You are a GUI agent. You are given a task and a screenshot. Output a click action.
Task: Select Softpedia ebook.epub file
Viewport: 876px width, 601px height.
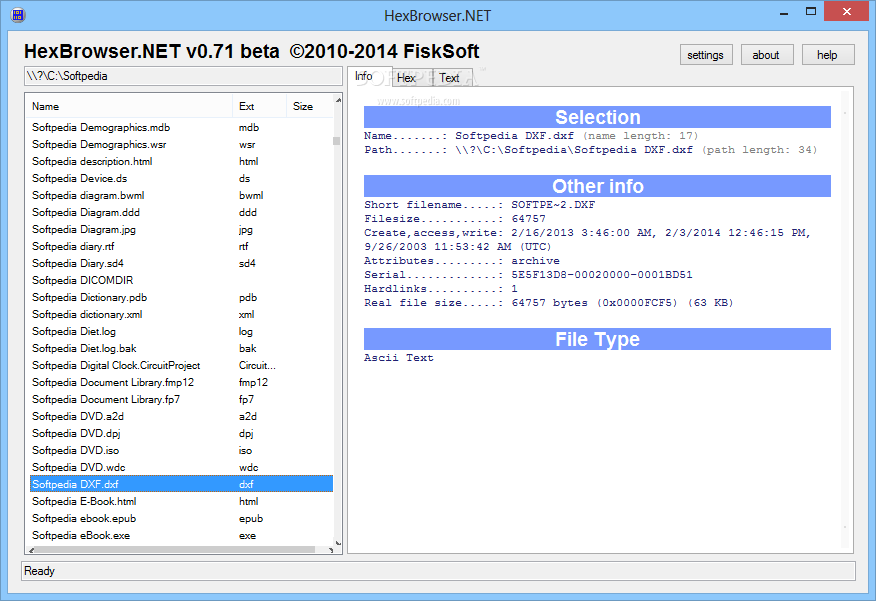coord(181,518)
